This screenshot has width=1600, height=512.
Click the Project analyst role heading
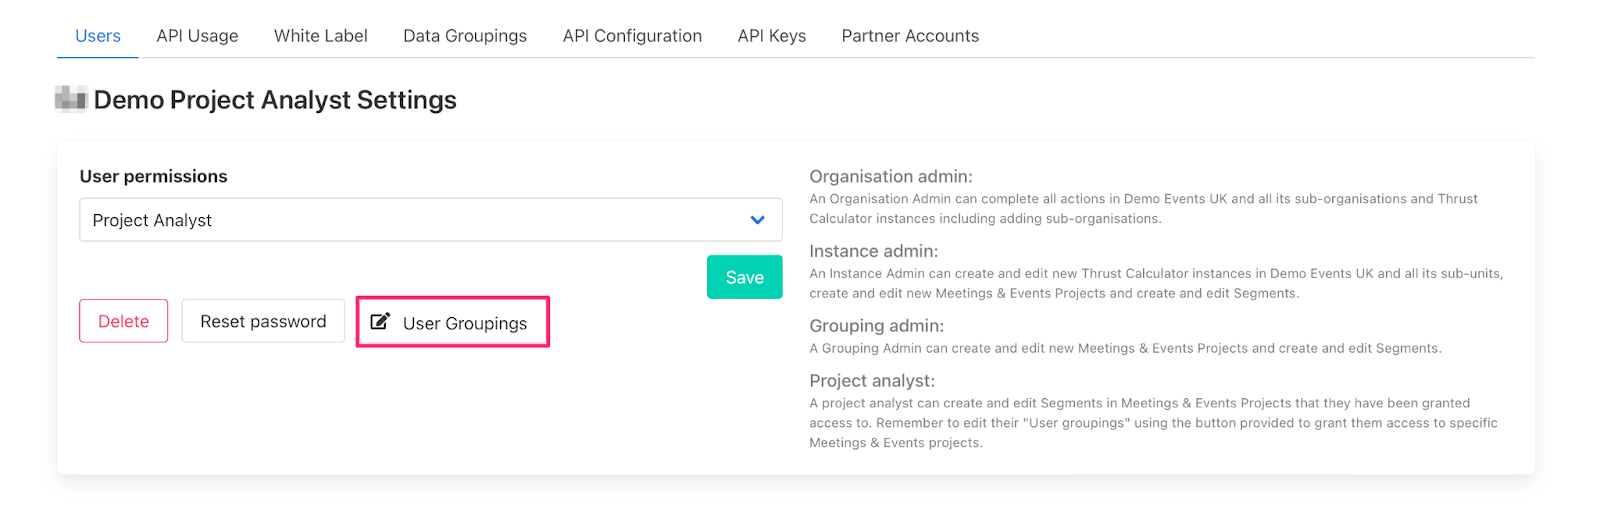(x=872, y=381)
